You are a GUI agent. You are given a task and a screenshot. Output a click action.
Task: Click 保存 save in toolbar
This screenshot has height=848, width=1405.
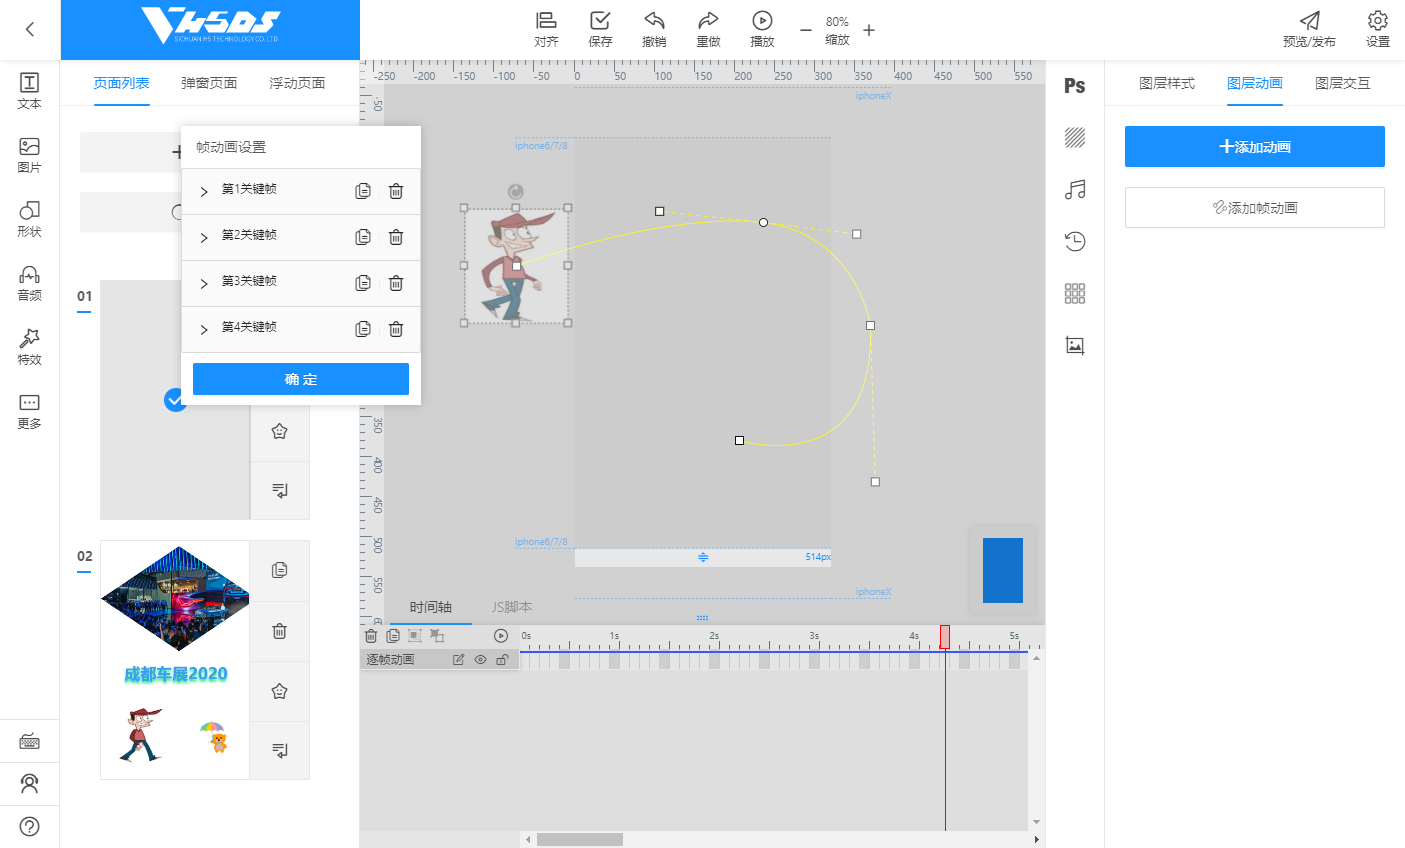tap(600, 29)
